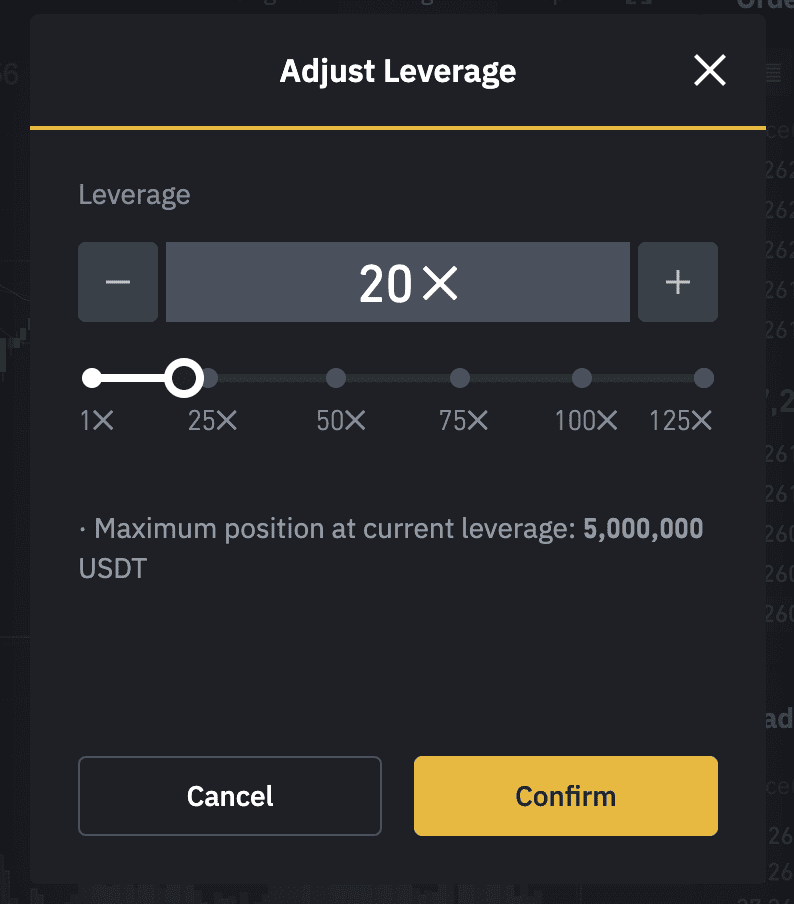Select the 125× dot on the slider

click(704, 378)
